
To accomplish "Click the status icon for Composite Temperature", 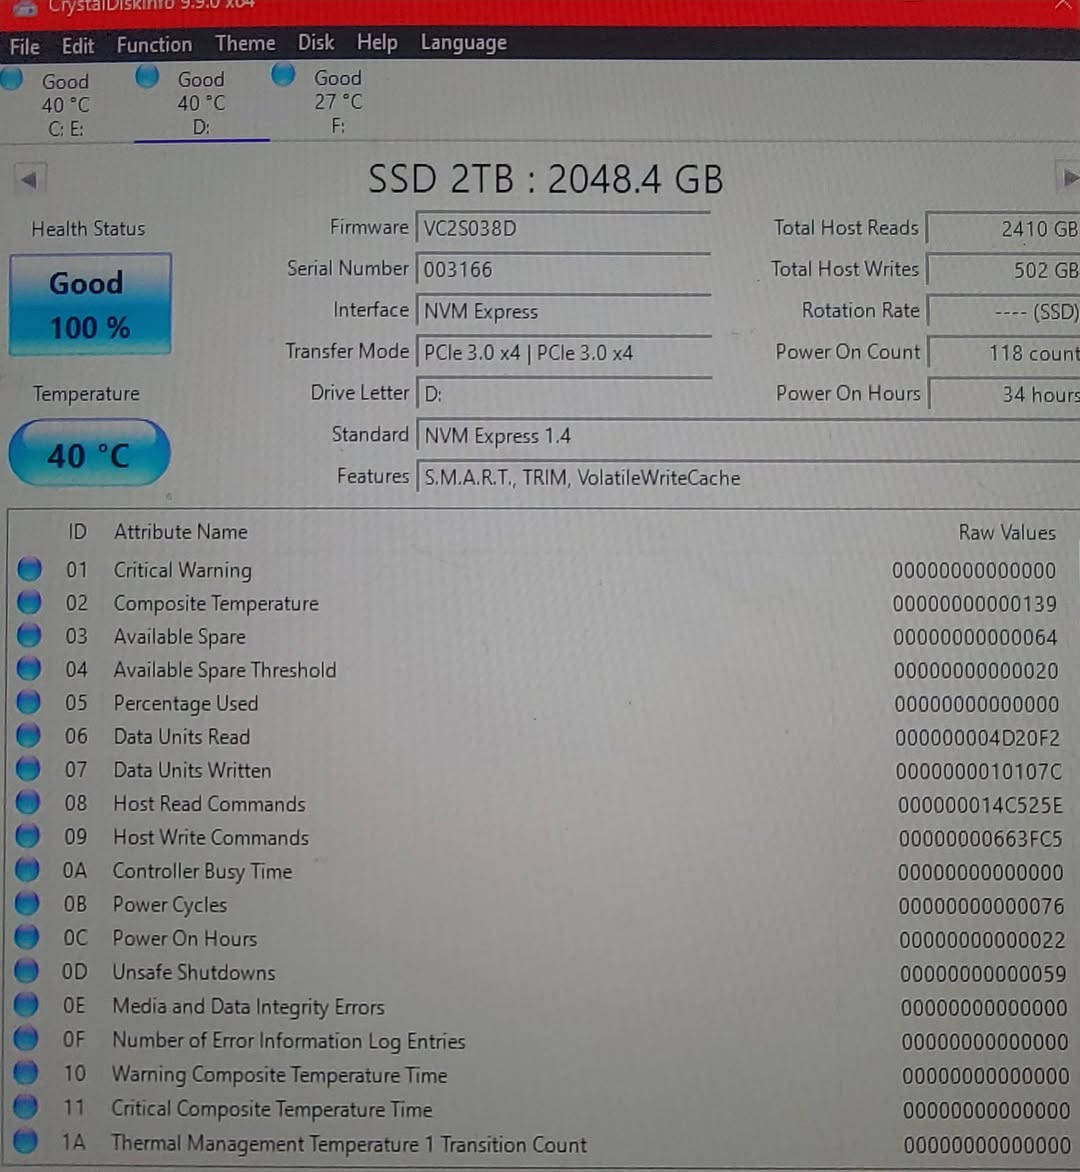I will click(29, 602).
